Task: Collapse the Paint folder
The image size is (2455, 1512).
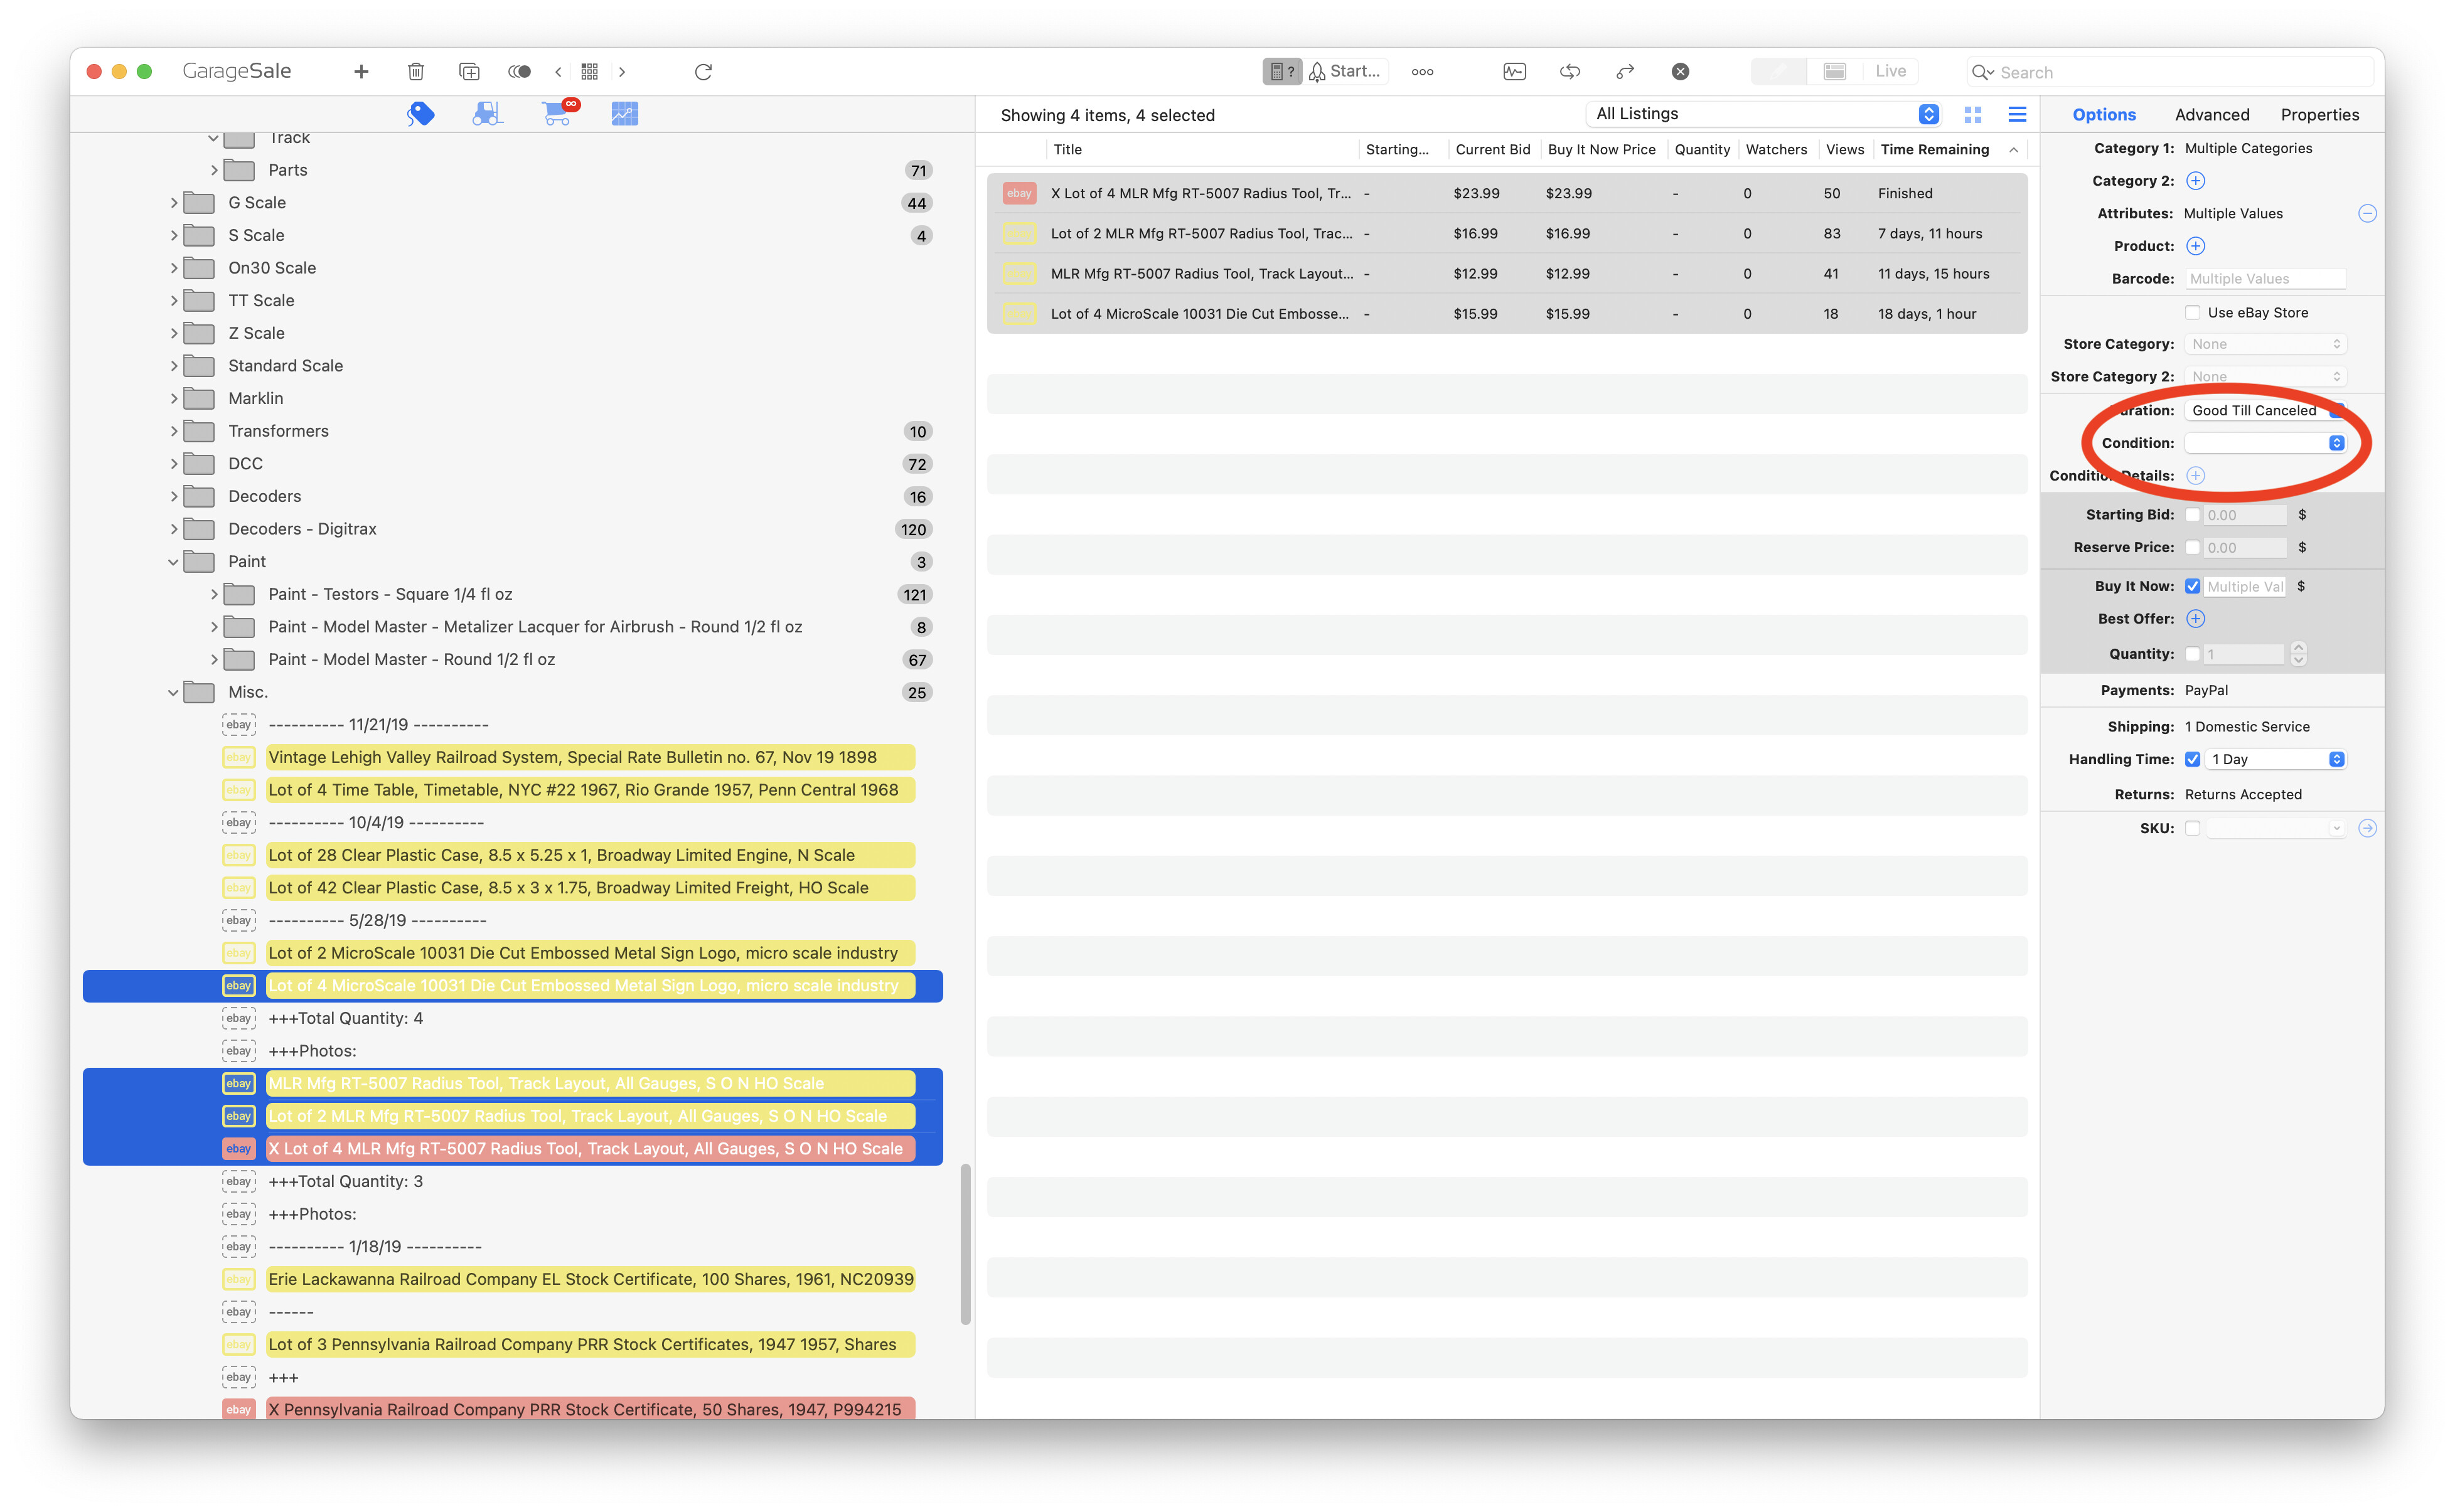Action: pyautogui.click(x=173, y=562)
